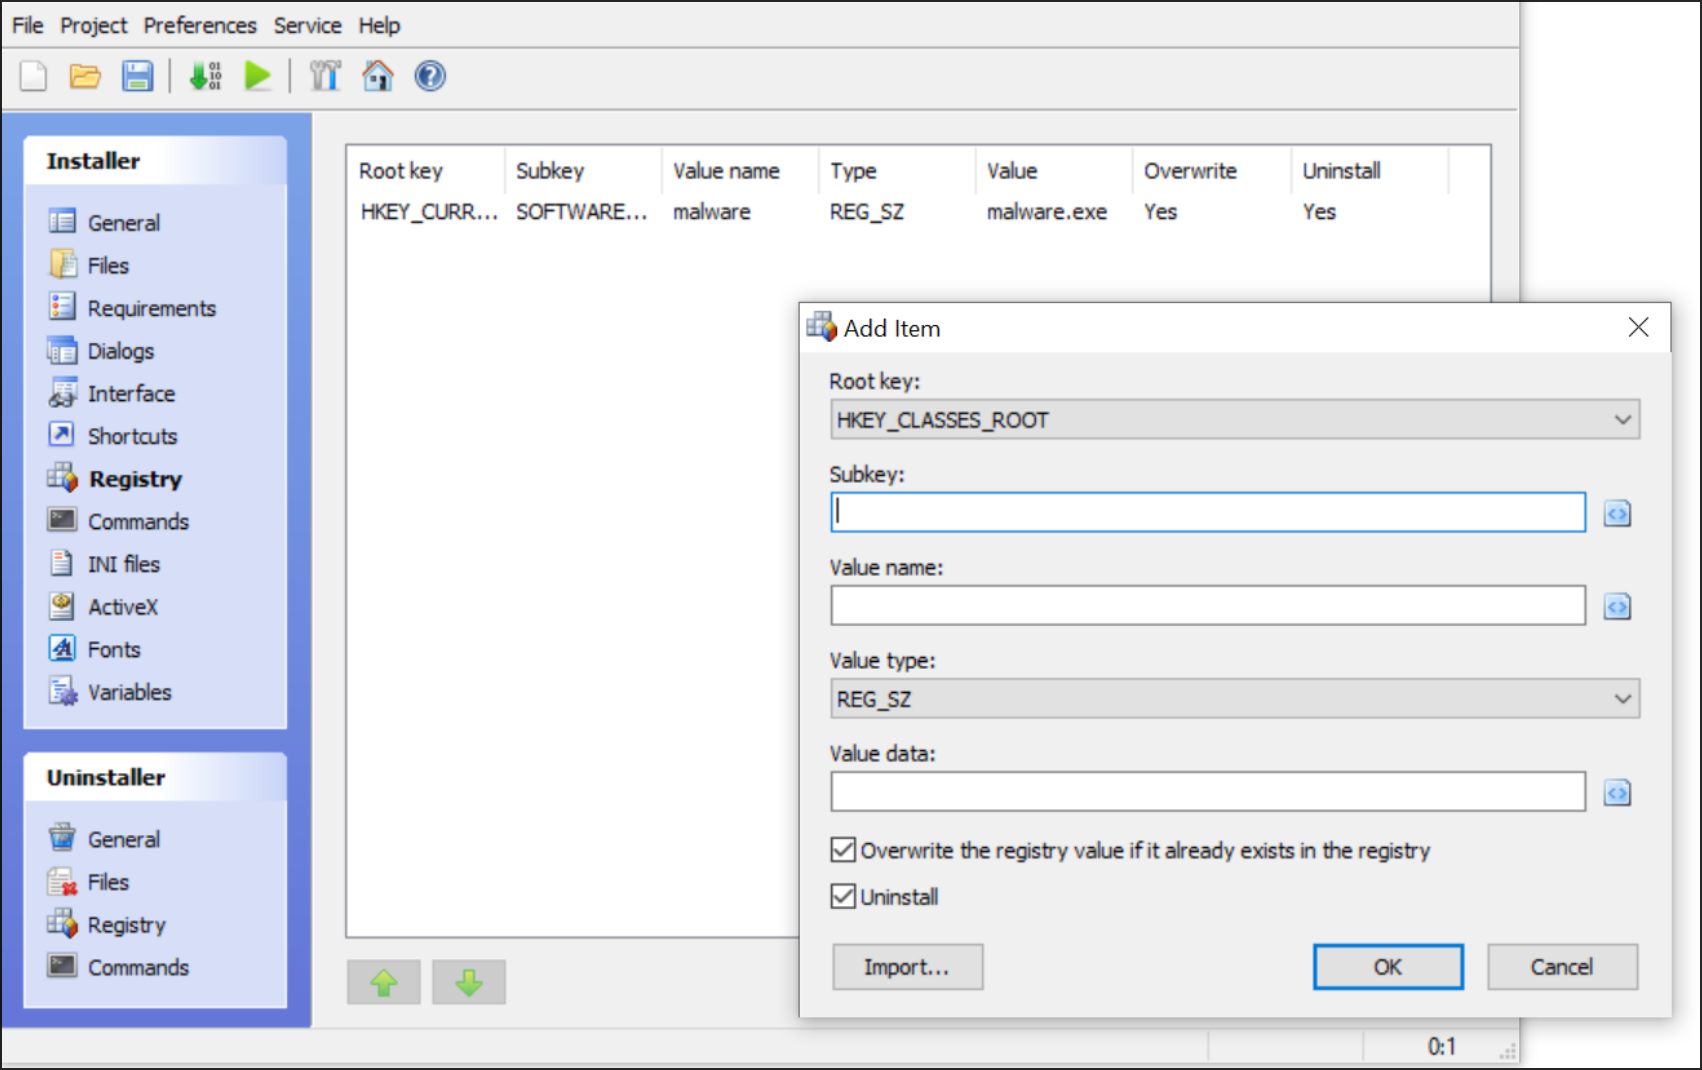1702x1070 pixels.
Task: Confirm with the OK button
Action: point(1387,967)
